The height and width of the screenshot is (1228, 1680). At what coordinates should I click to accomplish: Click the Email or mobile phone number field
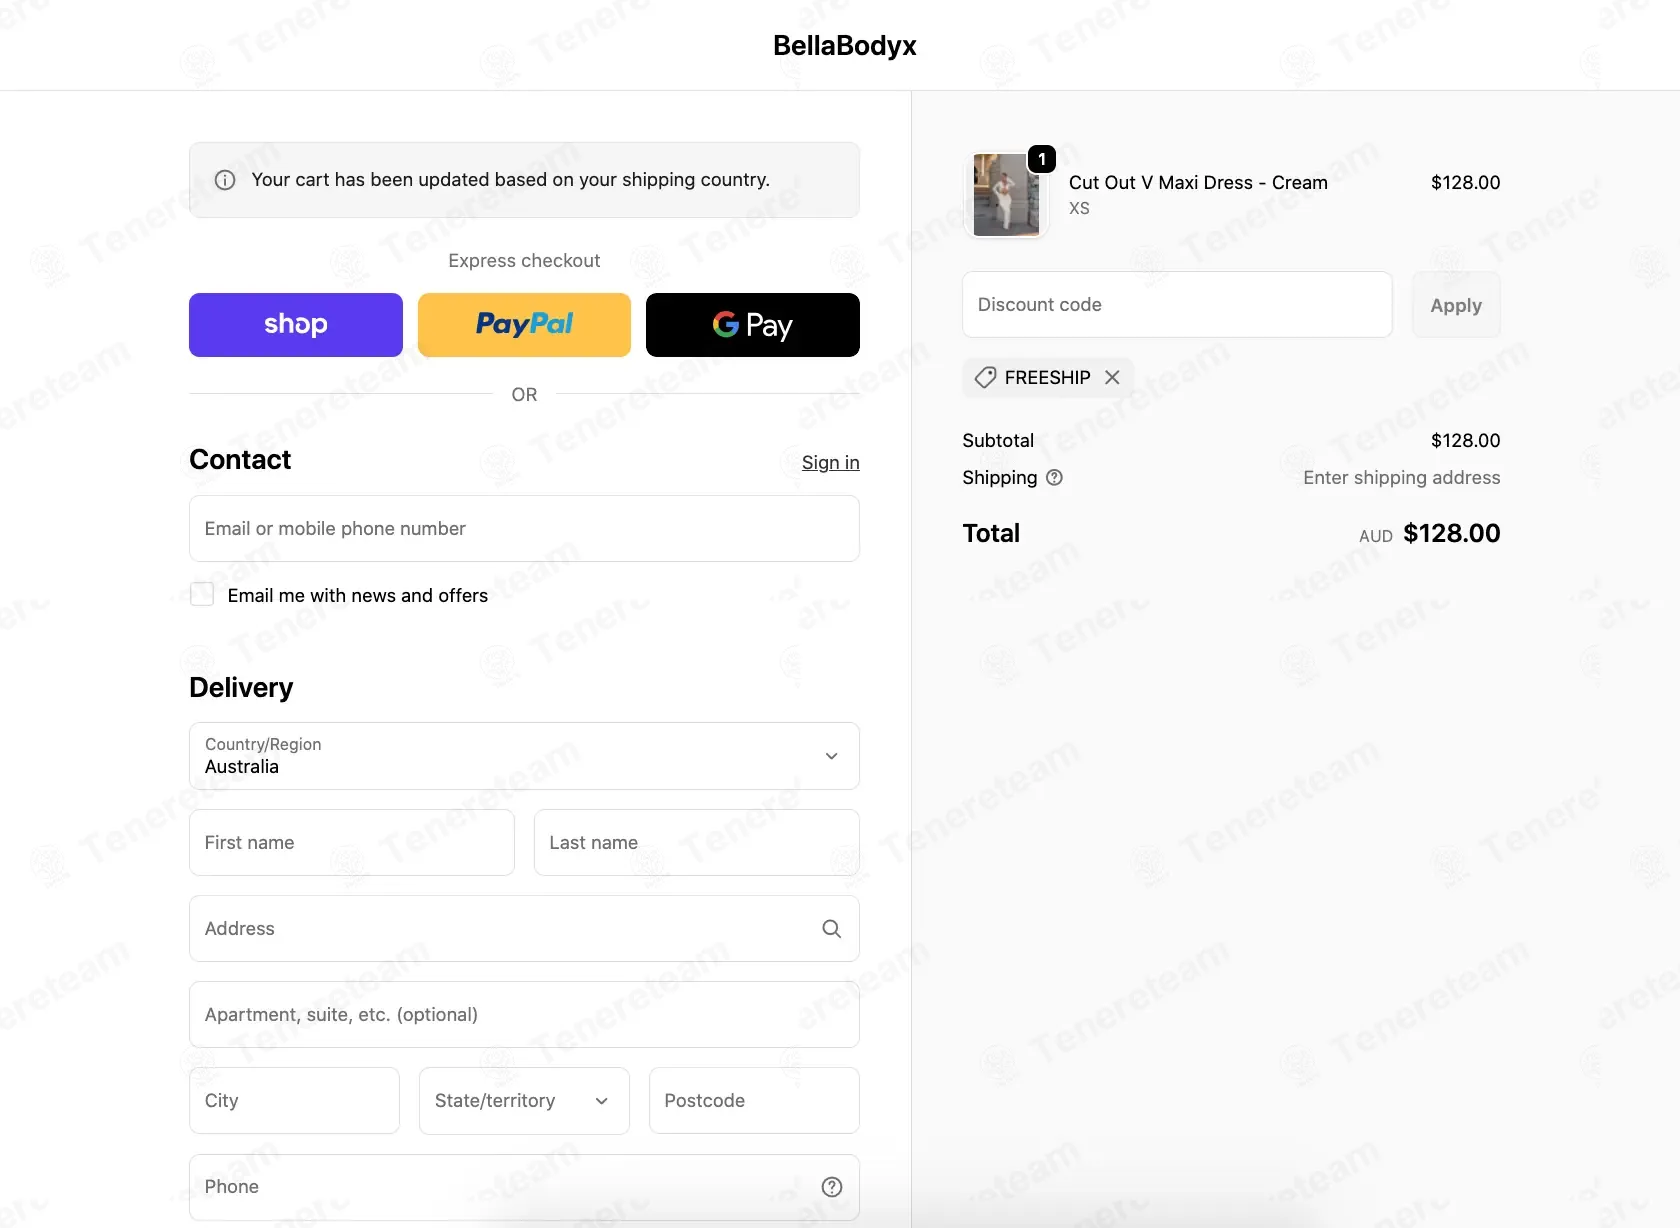pos(524,529)
